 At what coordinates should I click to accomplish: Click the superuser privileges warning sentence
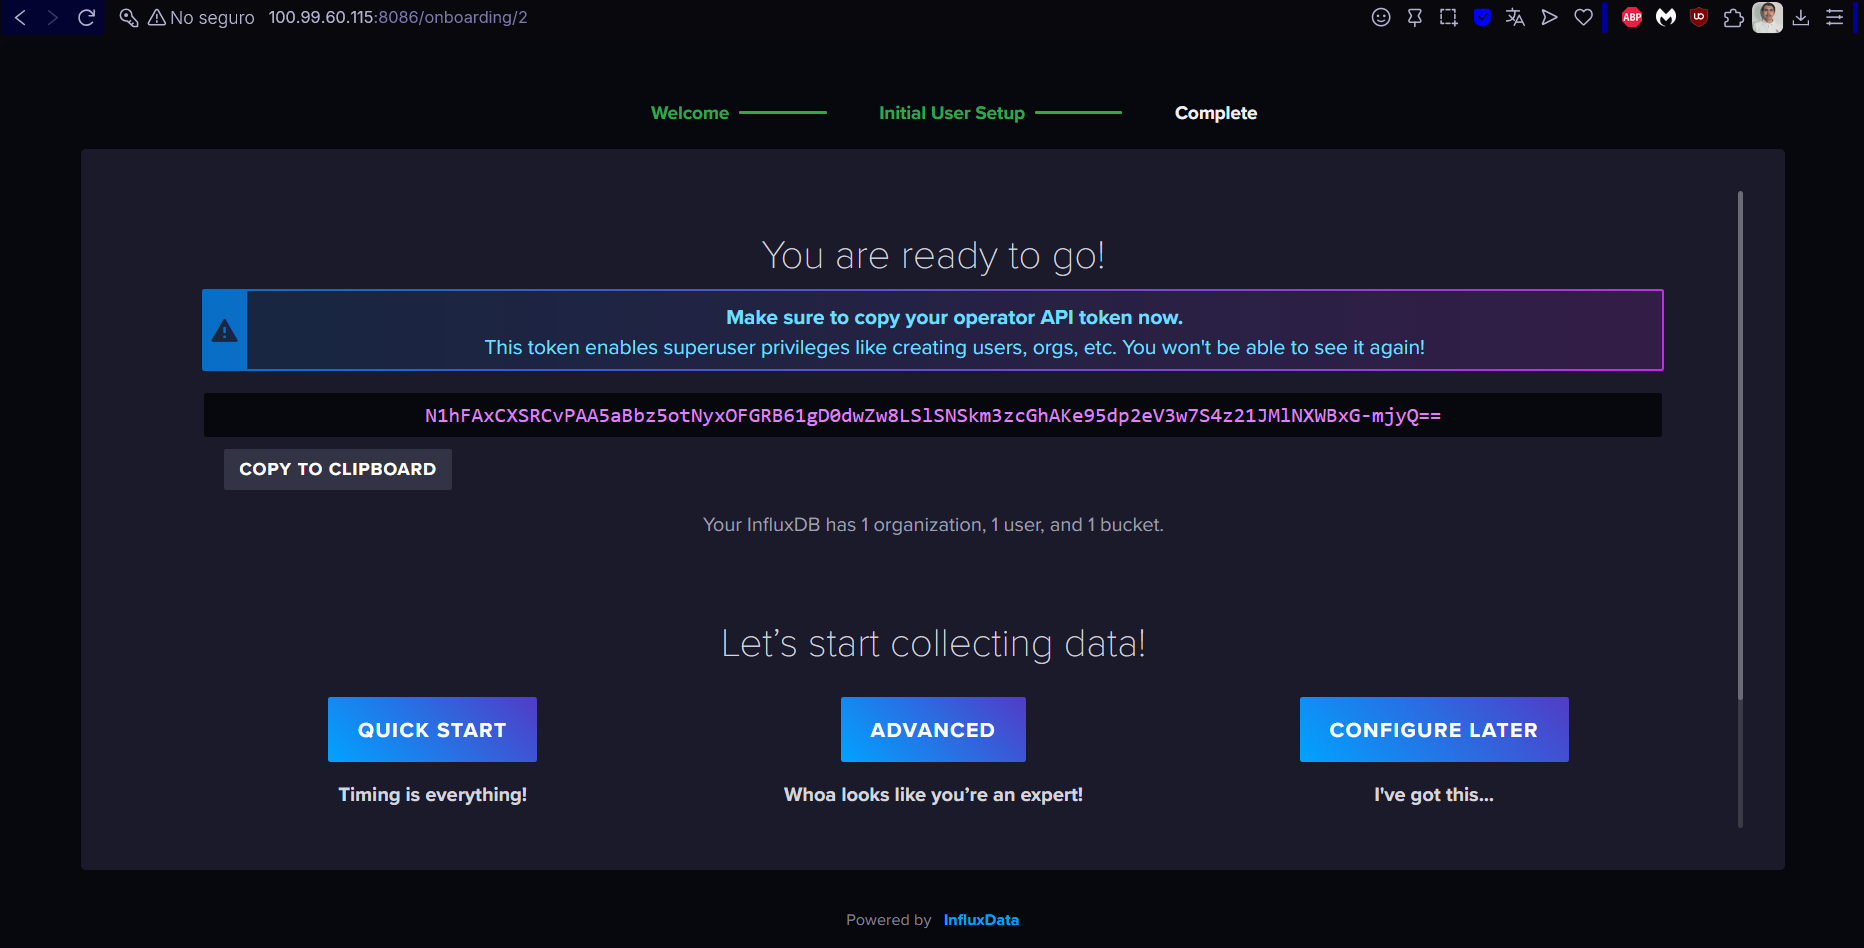pos(954,347)
